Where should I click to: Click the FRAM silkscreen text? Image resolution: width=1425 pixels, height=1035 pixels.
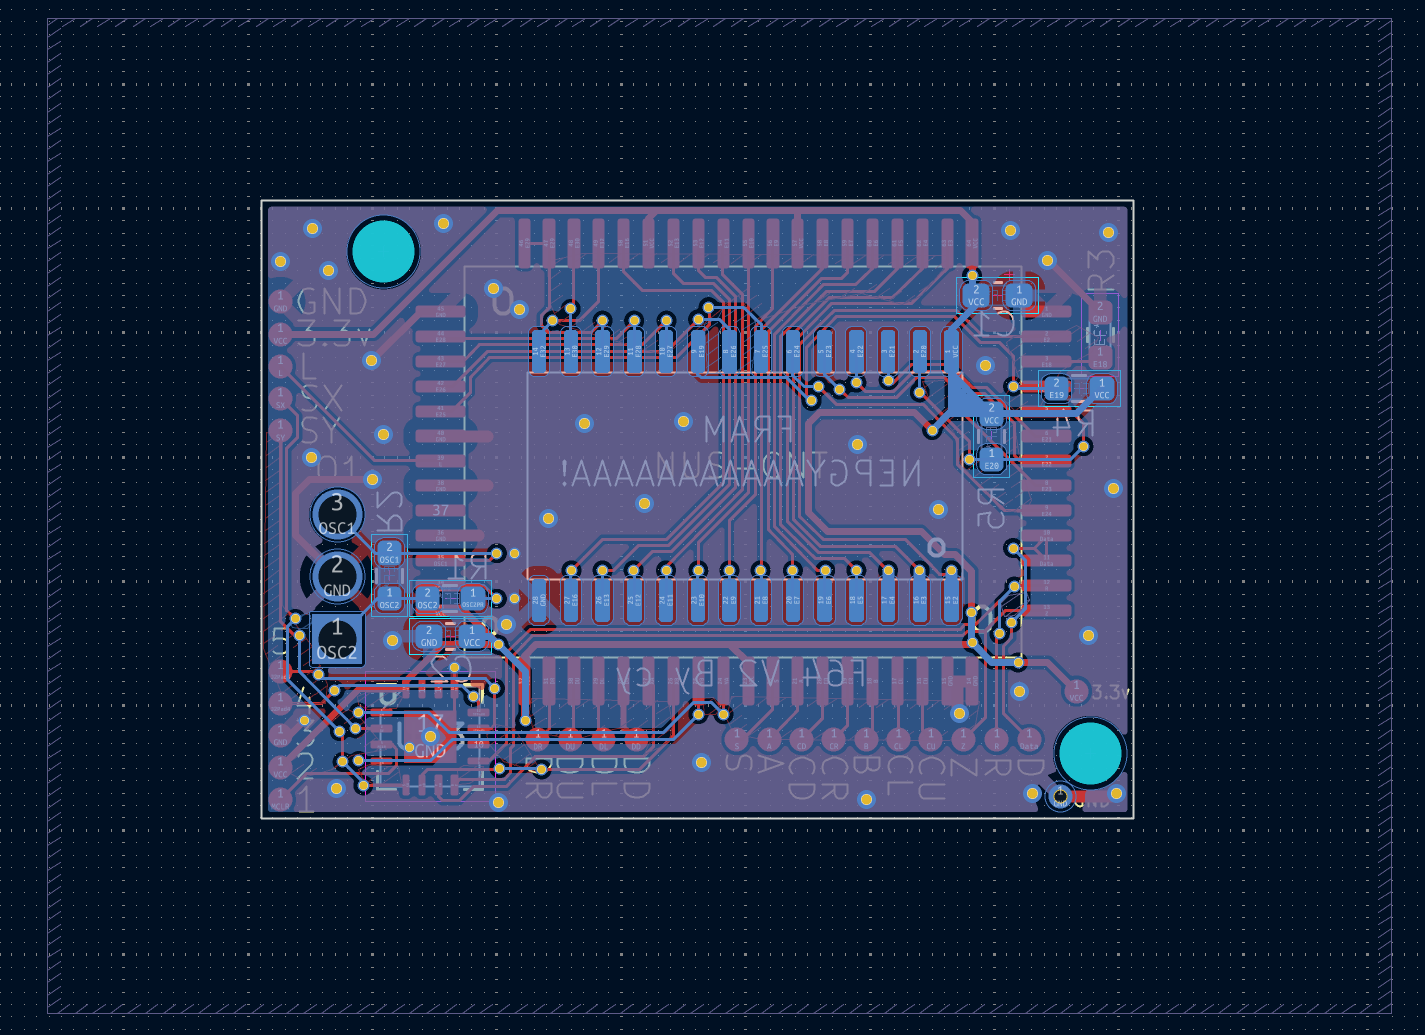coord(749,430)
